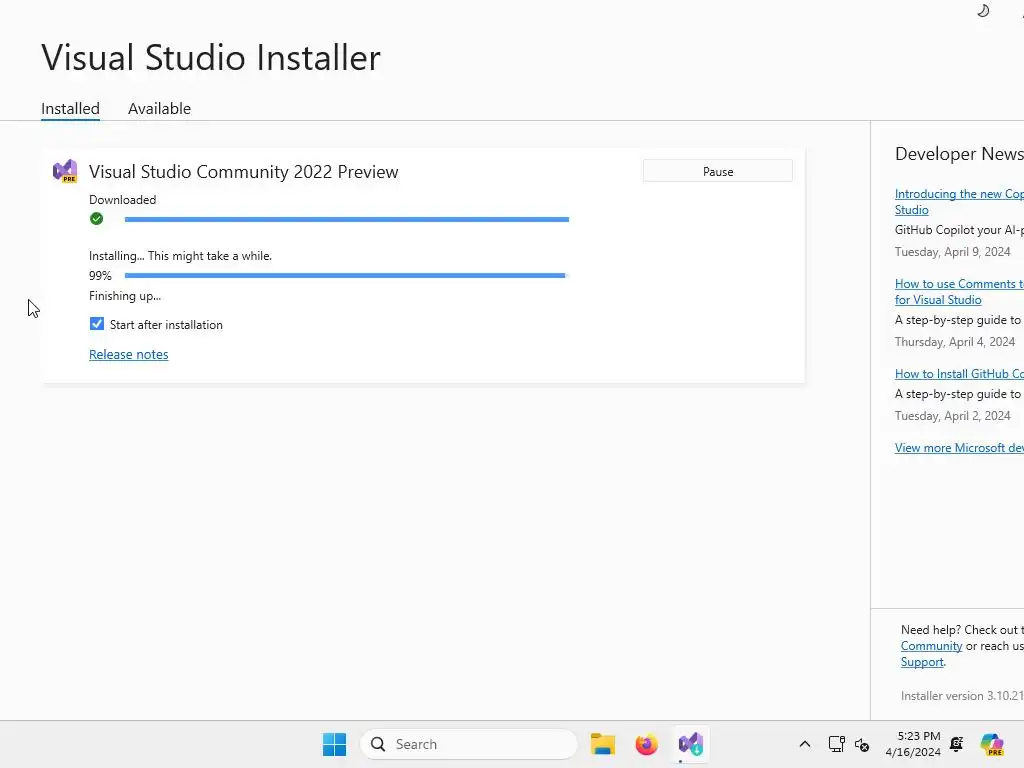Switch to the Available tab
This screenshot has height=768, width=1024.
(159, 108)
